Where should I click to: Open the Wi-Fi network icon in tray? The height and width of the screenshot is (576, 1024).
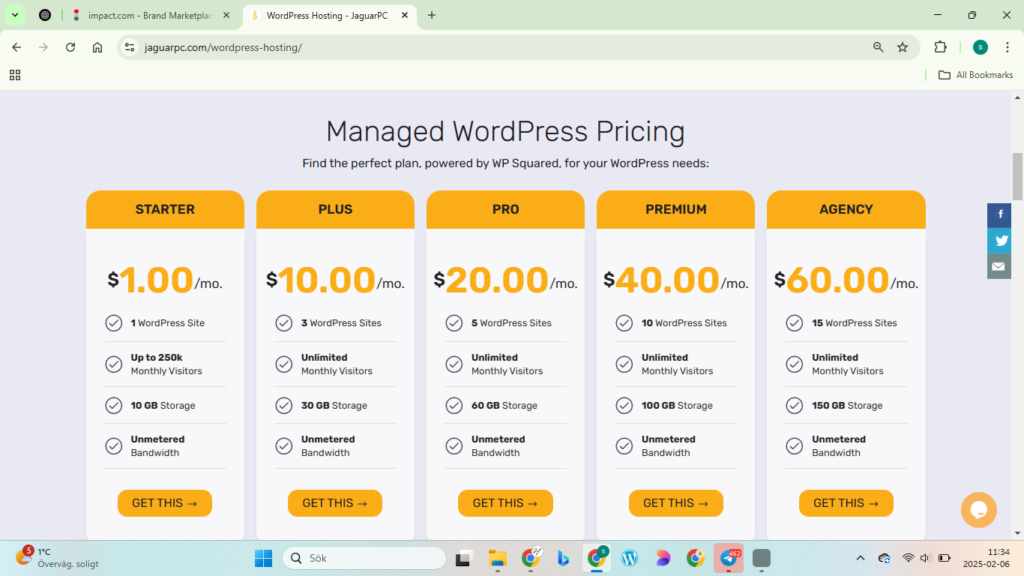(x=908, y=558)
